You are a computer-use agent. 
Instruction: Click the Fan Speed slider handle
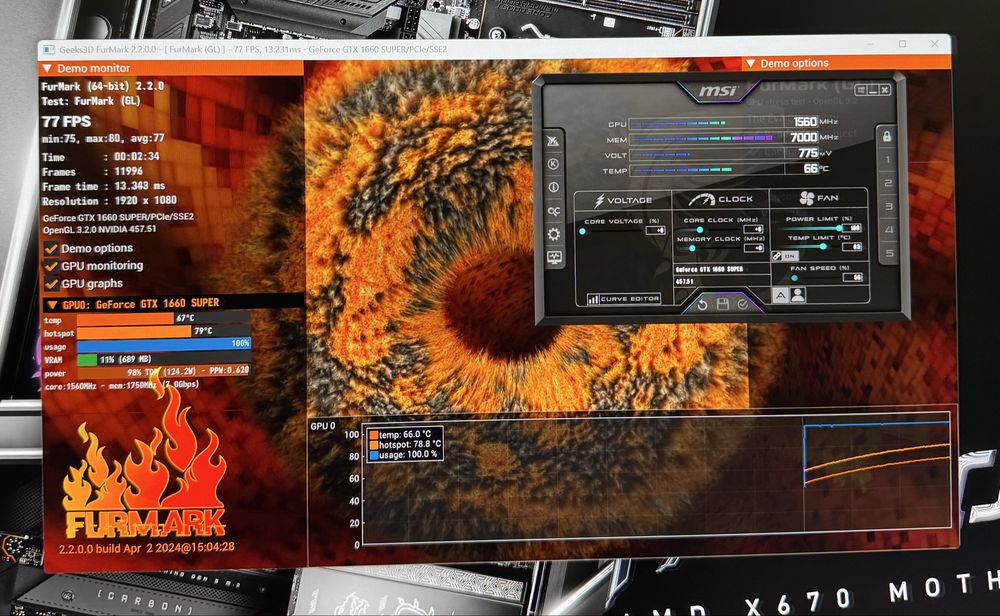[795, 277]
